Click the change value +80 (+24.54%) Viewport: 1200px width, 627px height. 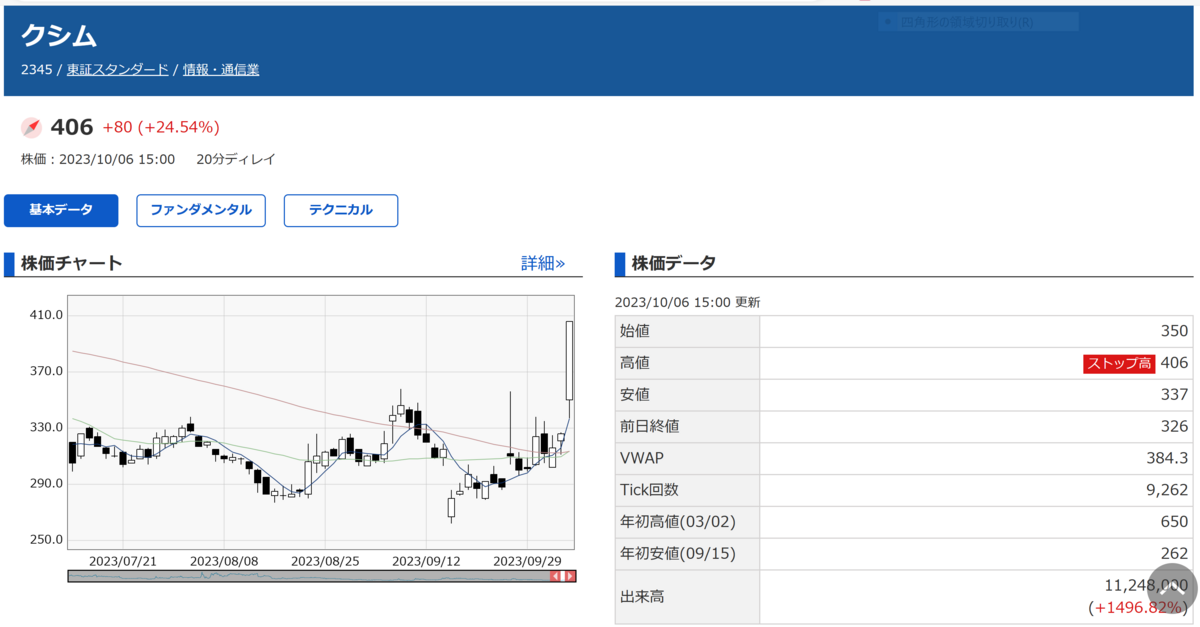coord(161,127)
